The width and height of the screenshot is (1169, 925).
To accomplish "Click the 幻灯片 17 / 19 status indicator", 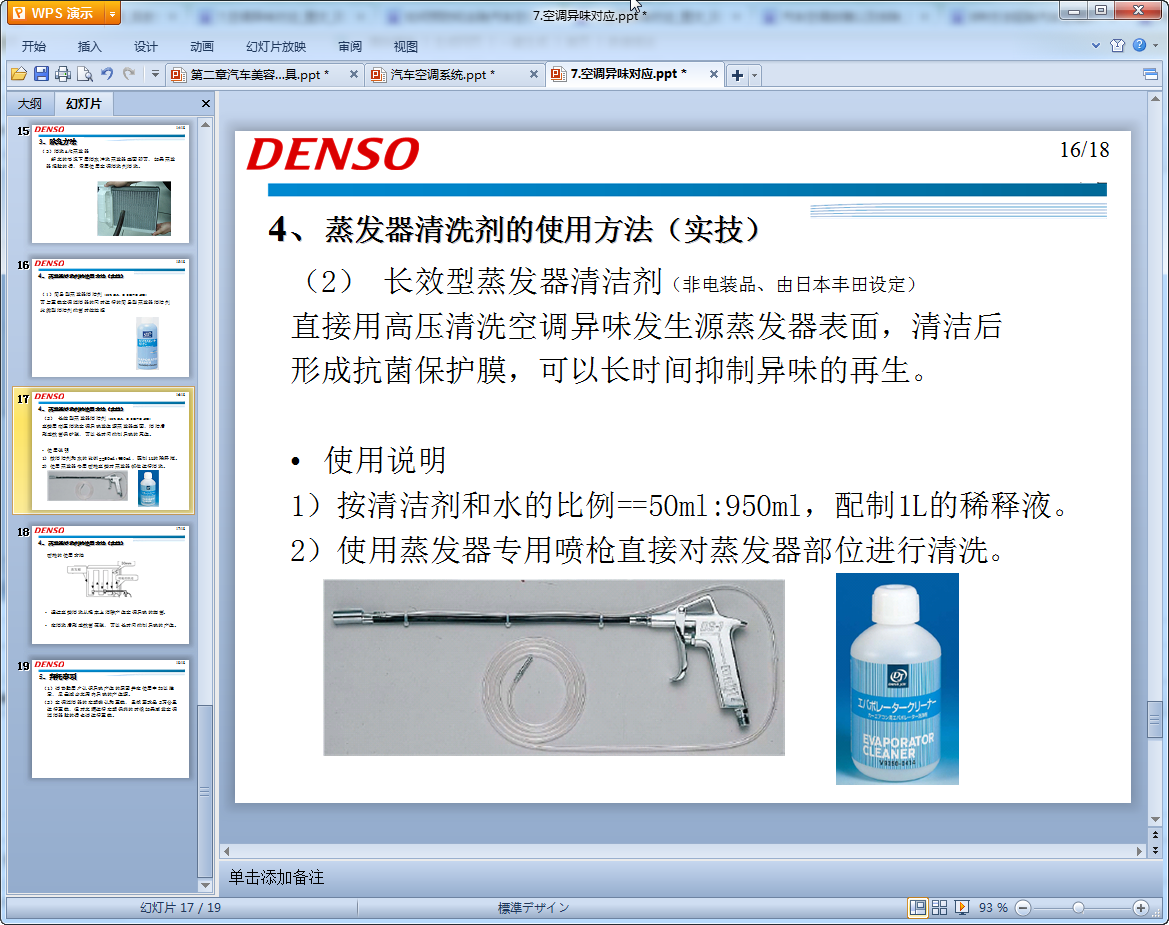I will [x=180, y=907].
